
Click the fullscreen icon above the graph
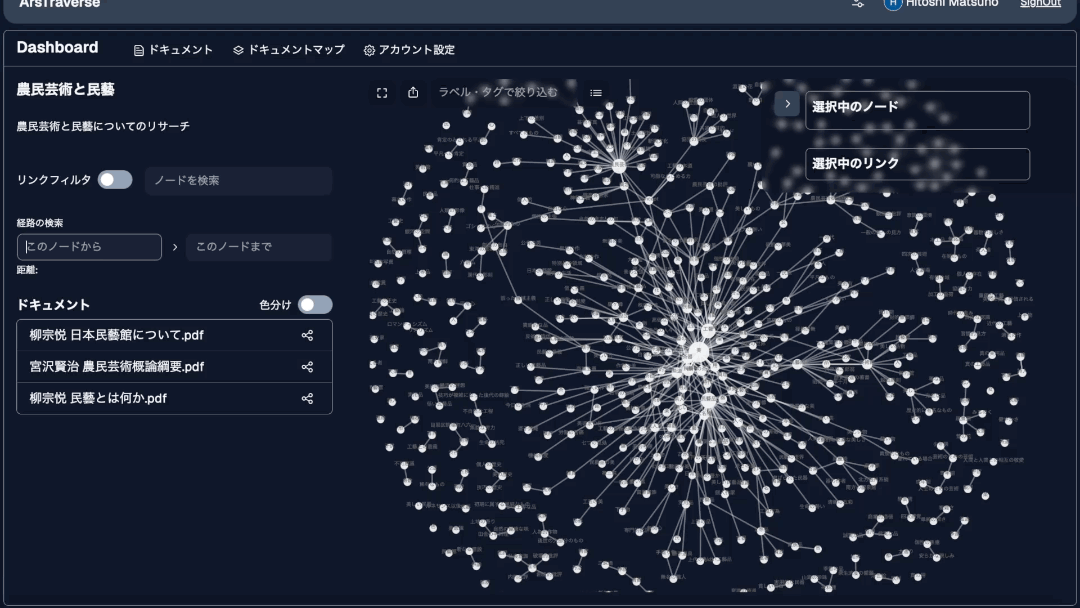coord(382,93)
